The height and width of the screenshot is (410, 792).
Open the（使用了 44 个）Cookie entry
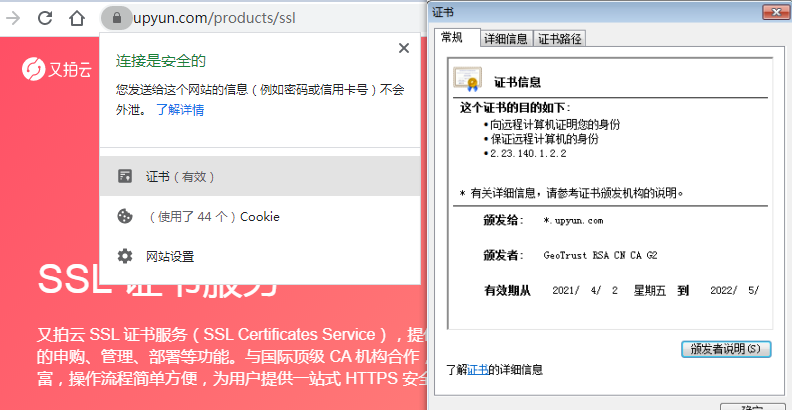point(260,217)
